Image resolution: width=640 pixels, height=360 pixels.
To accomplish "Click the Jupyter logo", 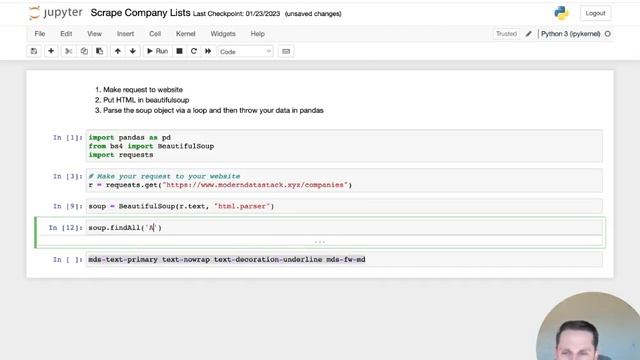I will (x=56, y=13).
